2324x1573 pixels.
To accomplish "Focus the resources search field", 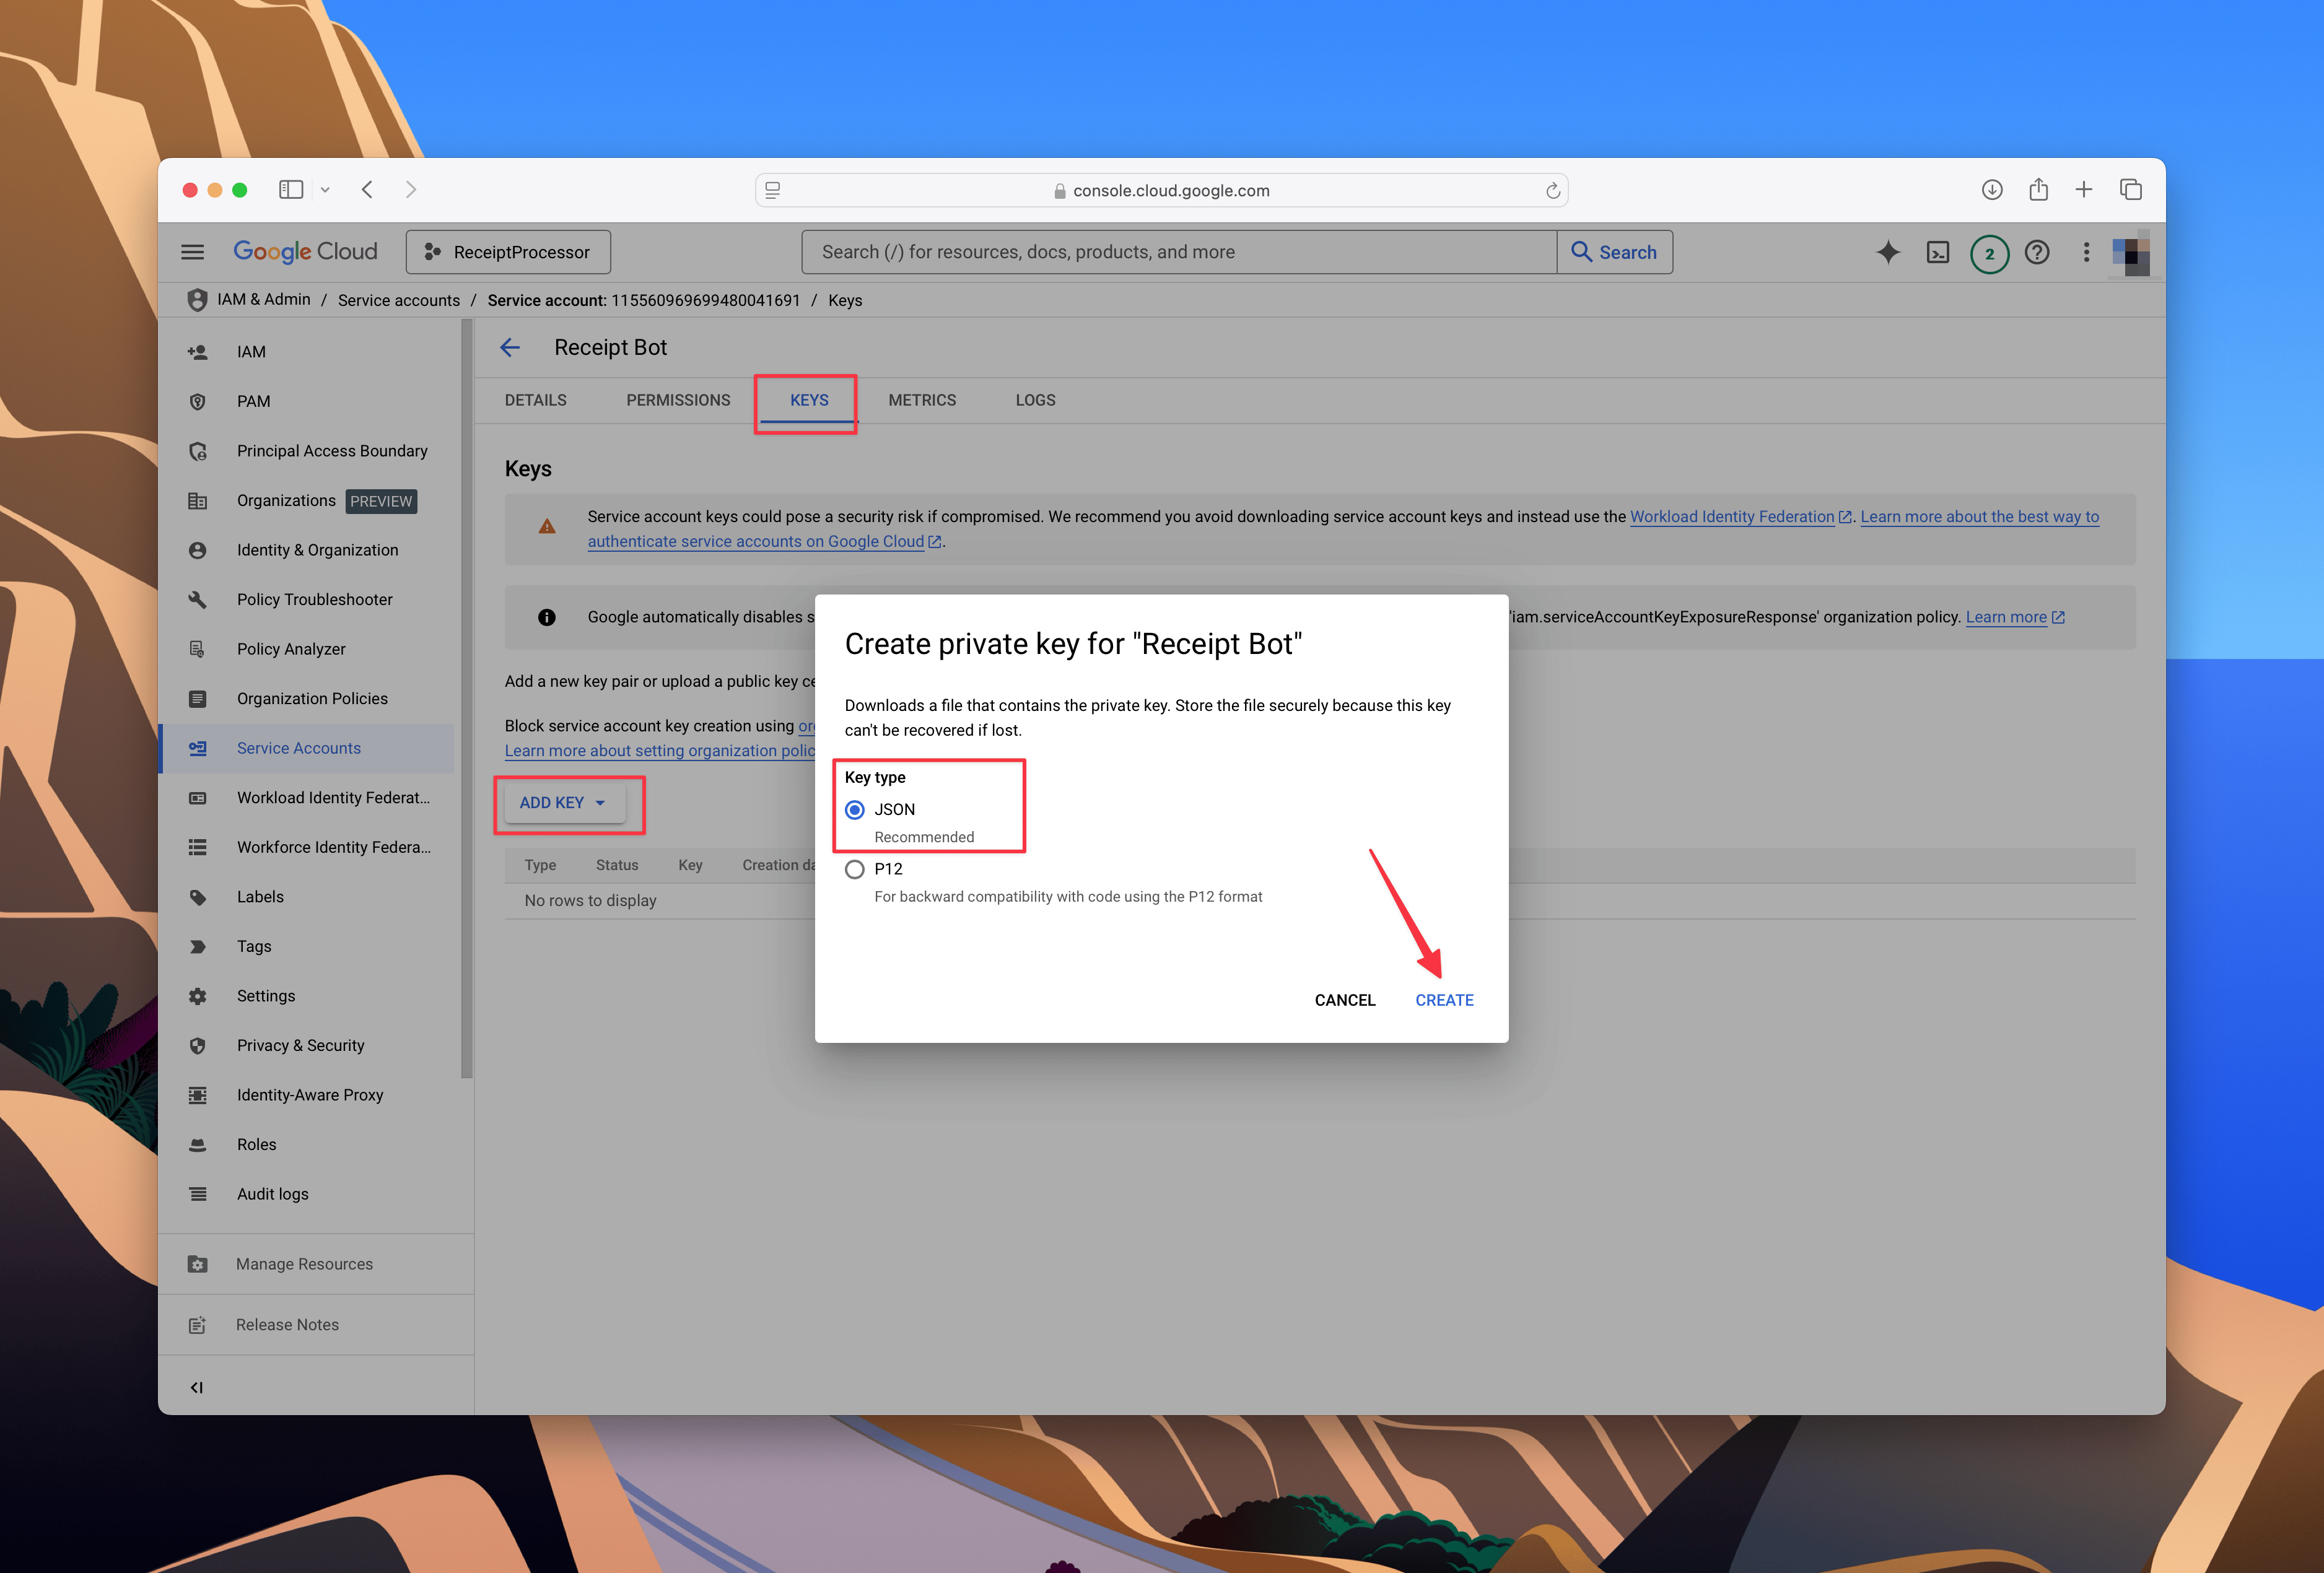I will (x=1178, y=252).
